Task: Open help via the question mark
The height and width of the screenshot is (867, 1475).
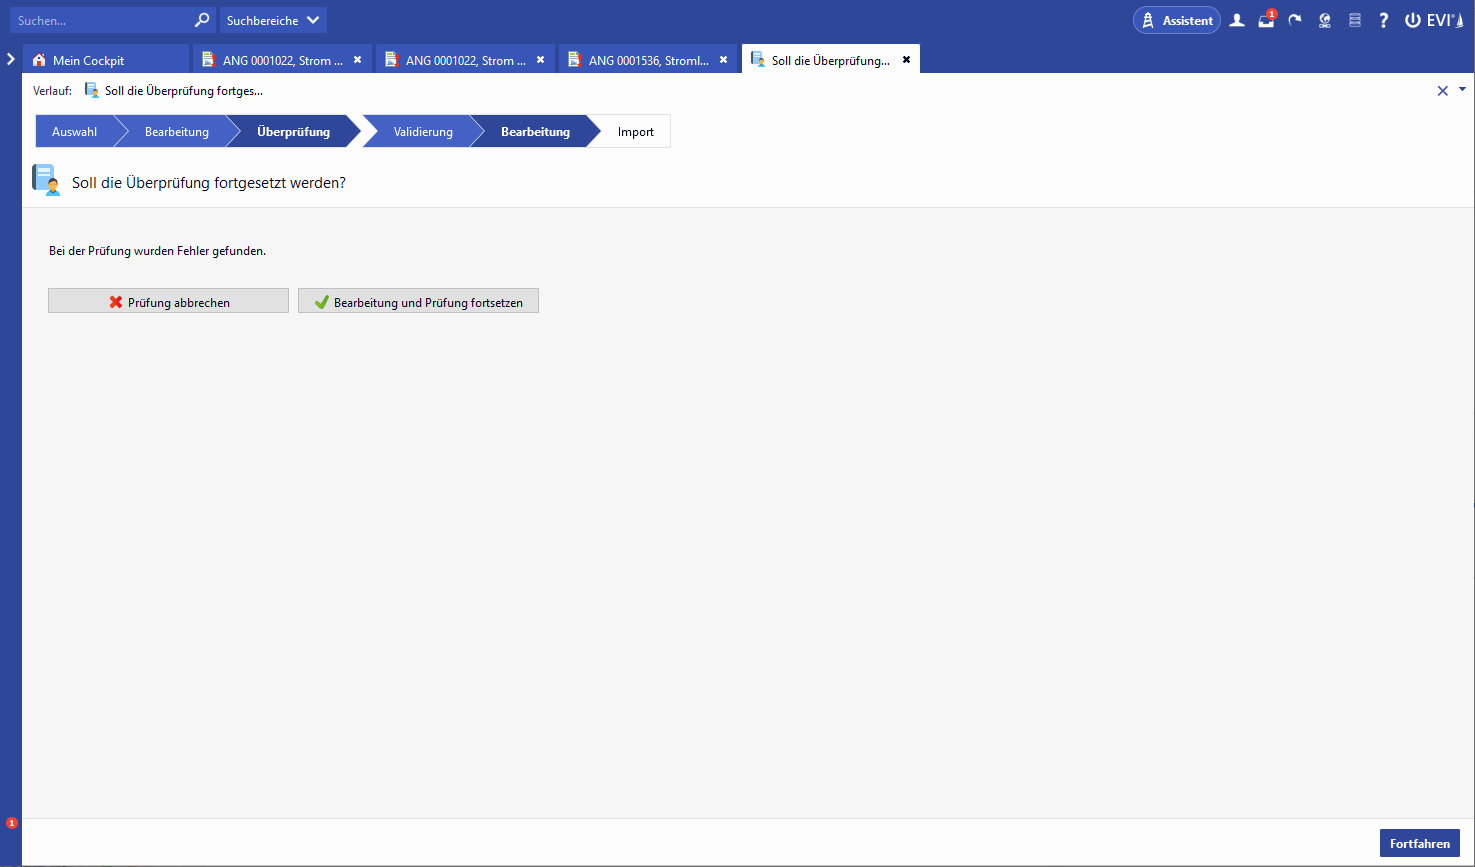Action: click(x=1383, y=20)
